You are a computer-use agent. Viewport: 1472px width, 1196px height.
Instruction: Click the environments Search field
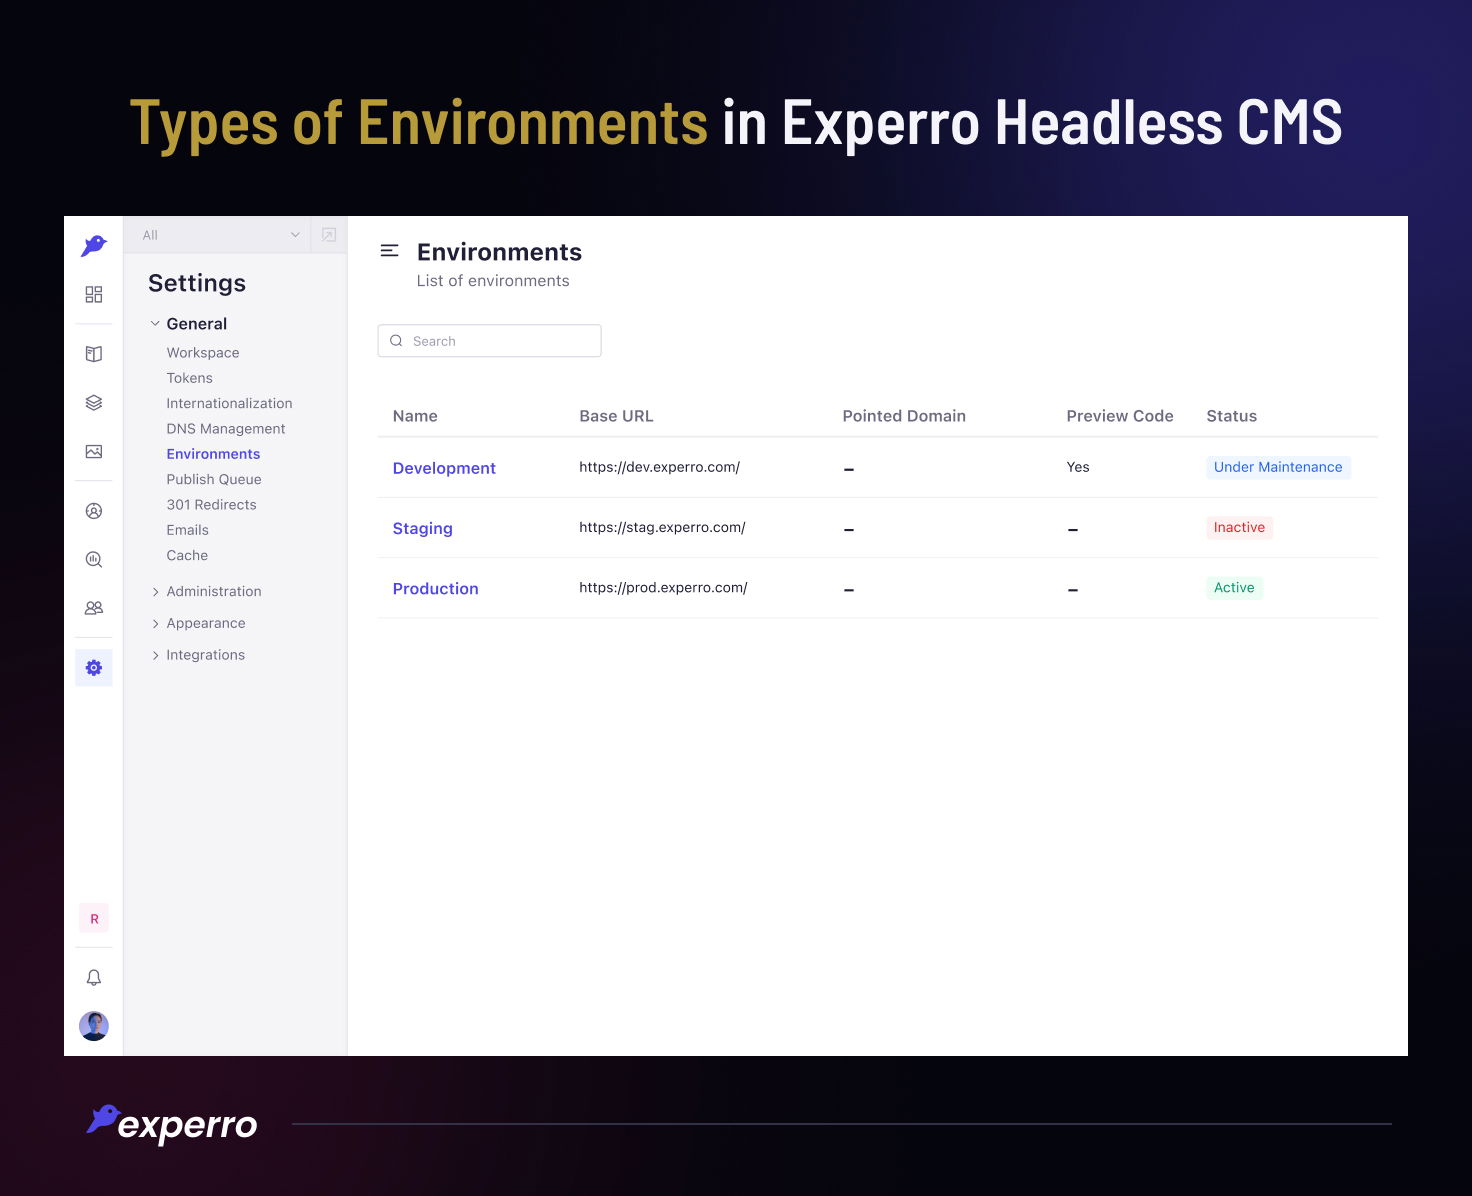(490, 341)
